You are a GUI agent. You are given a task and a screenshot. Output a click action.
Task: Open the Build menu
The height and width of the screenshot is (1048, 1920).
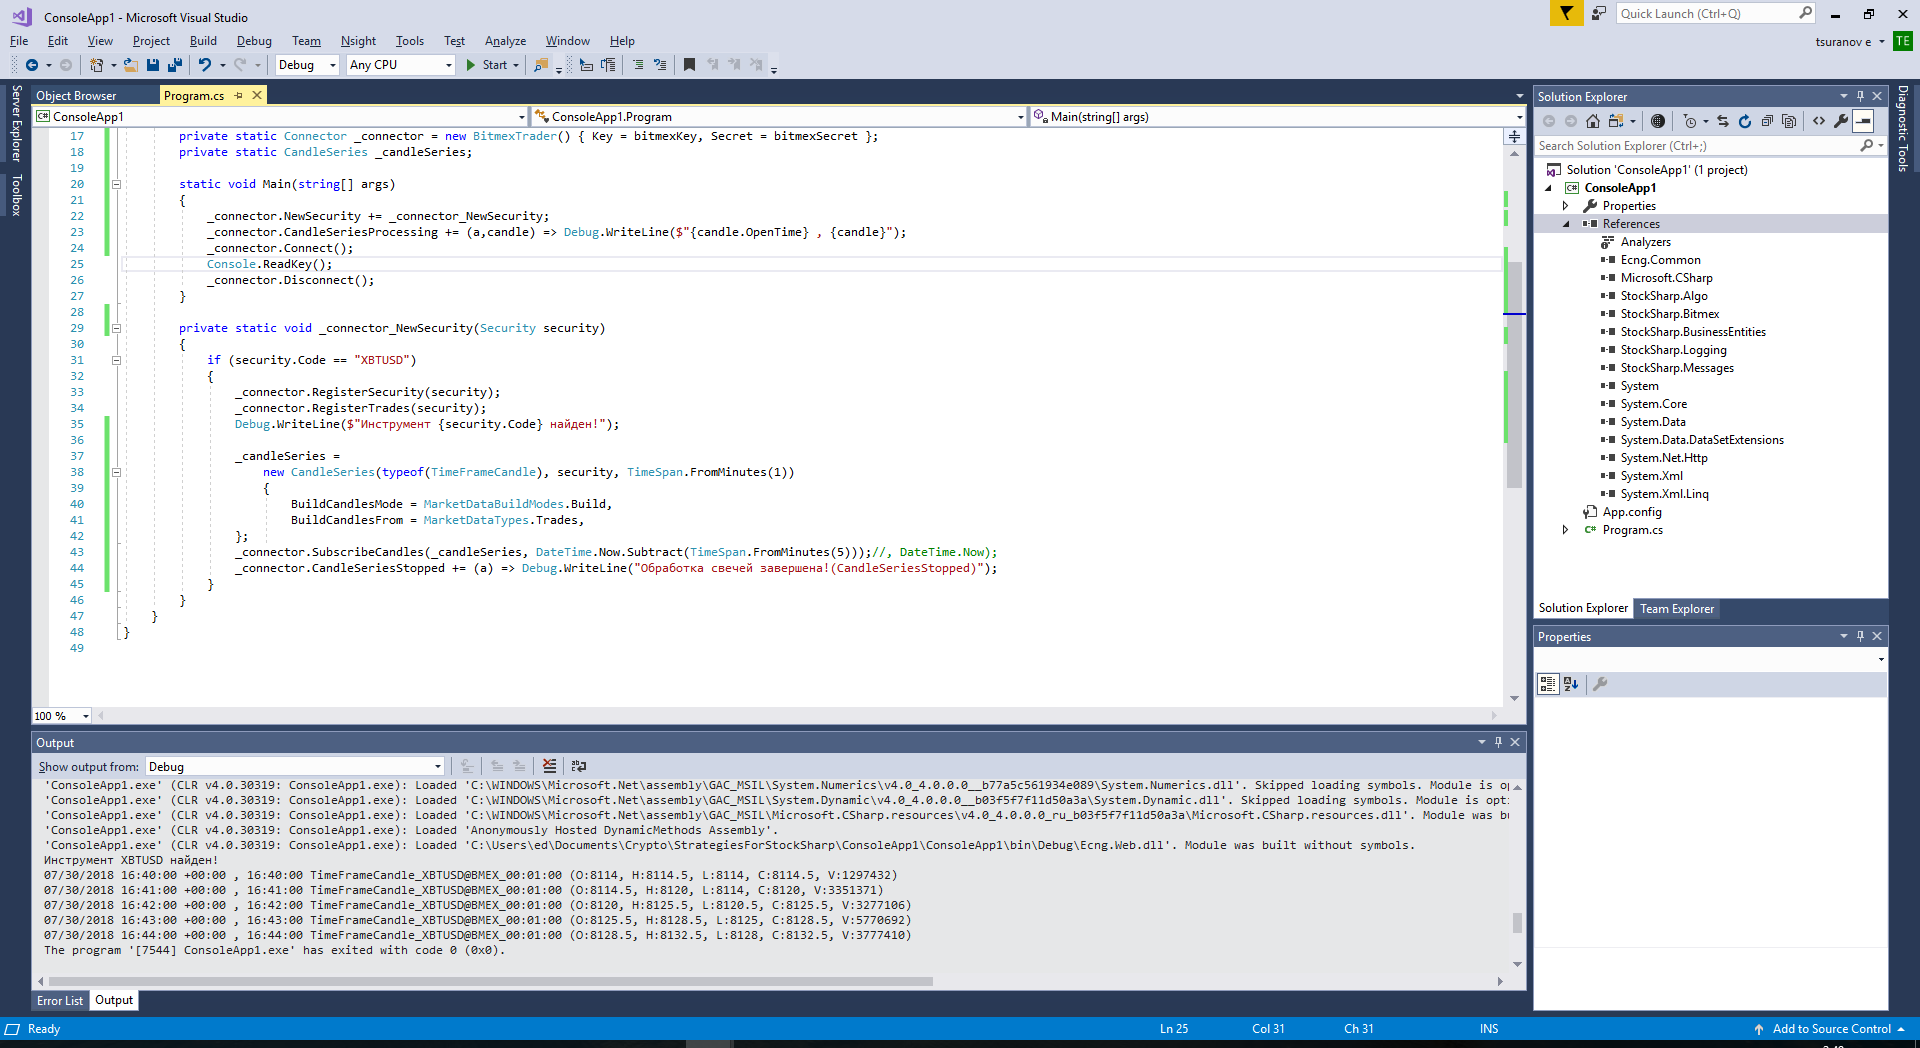(x=203, y=41)
